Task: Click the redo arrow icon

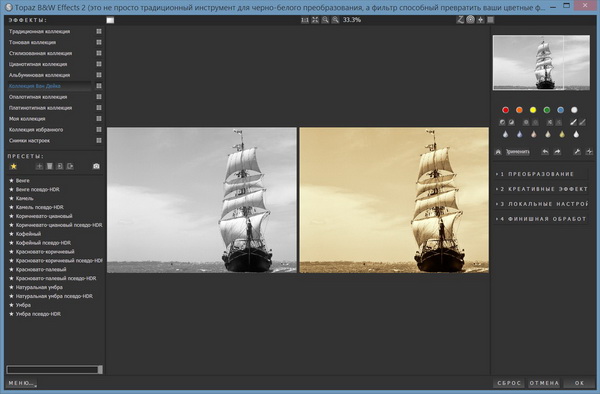Action: [557, 152]
